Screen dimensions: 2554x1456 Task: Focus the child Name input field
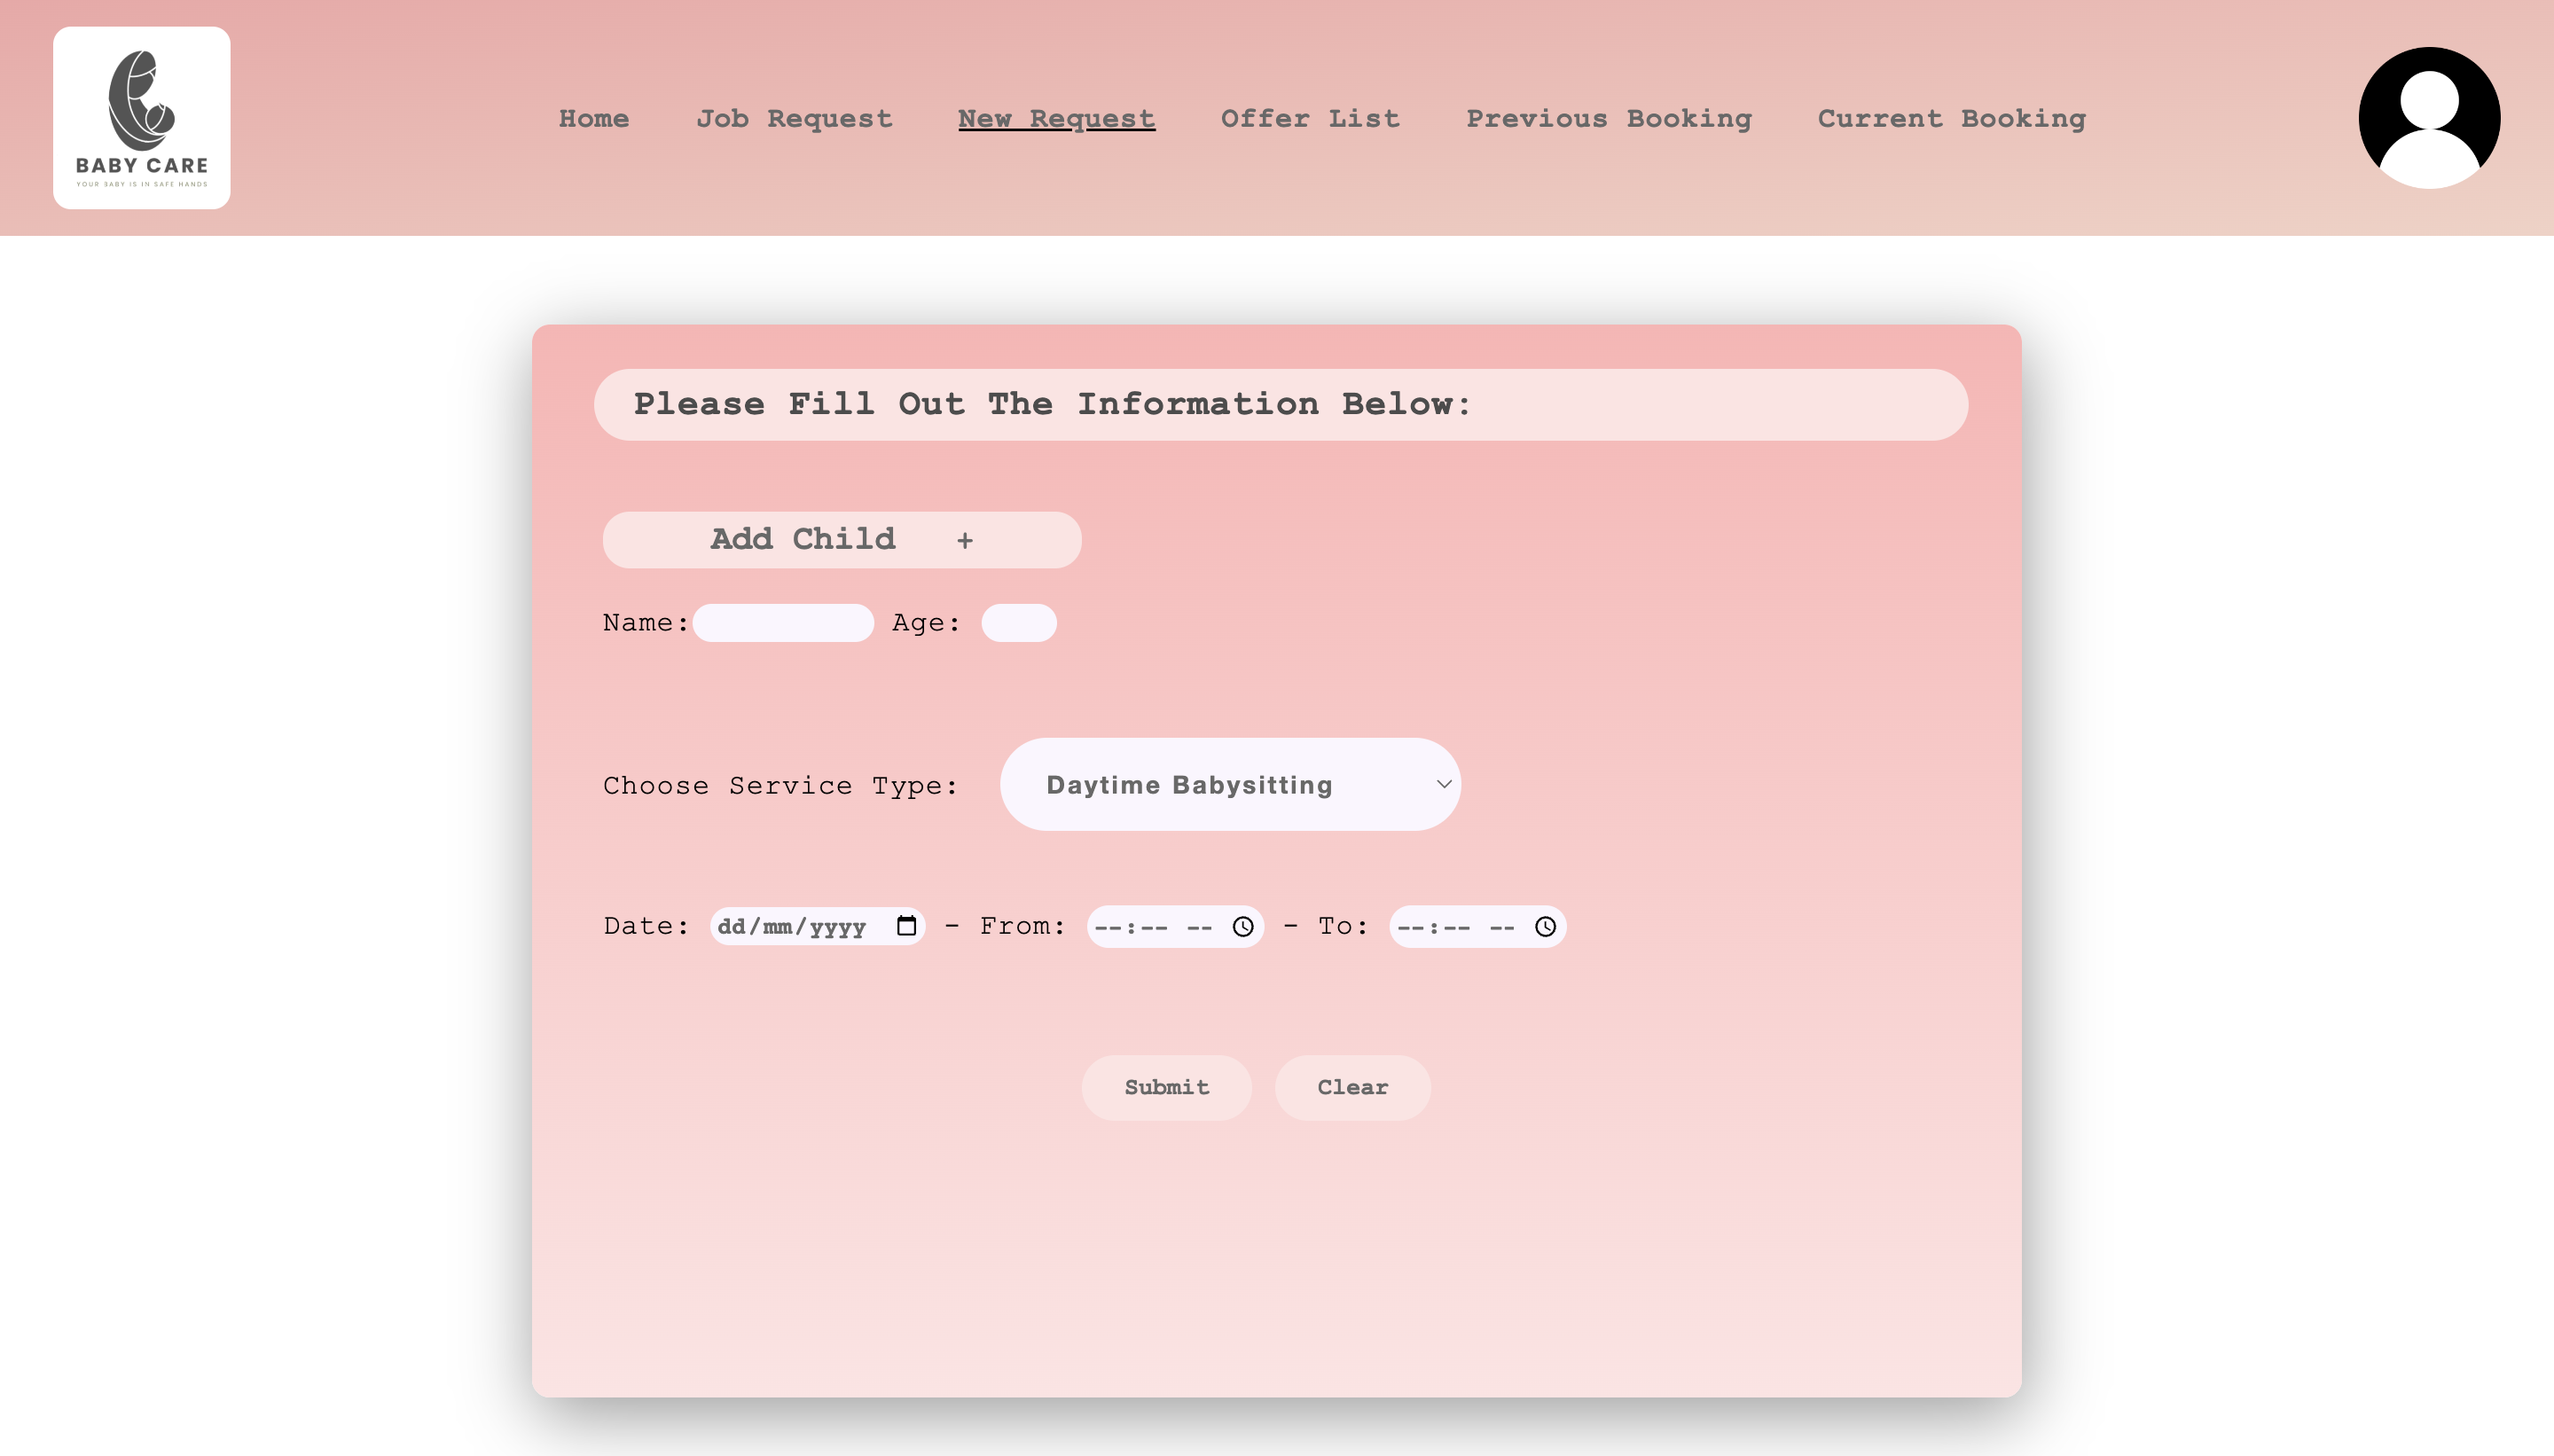coord(783,623)
